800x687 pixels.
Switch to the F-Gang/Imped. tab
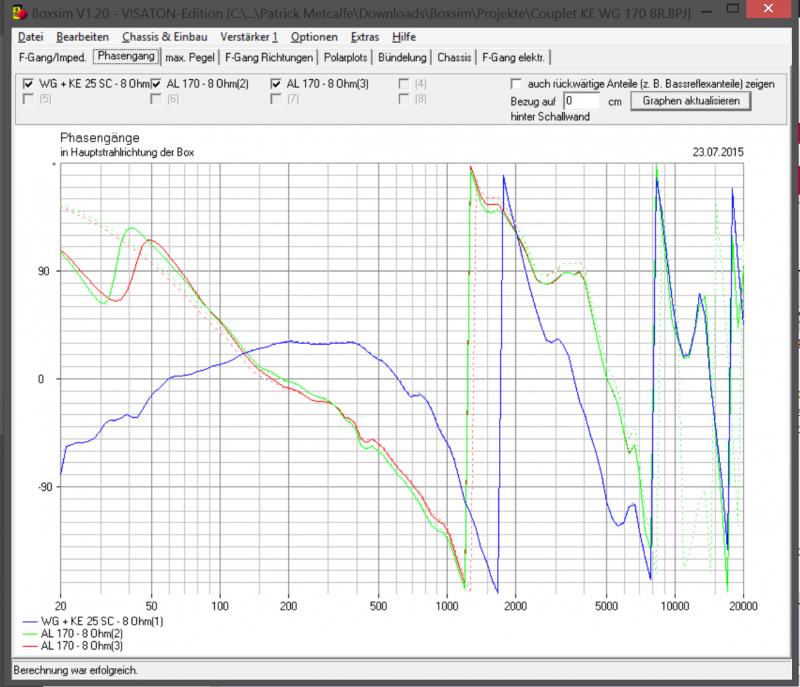click(52, 57)
